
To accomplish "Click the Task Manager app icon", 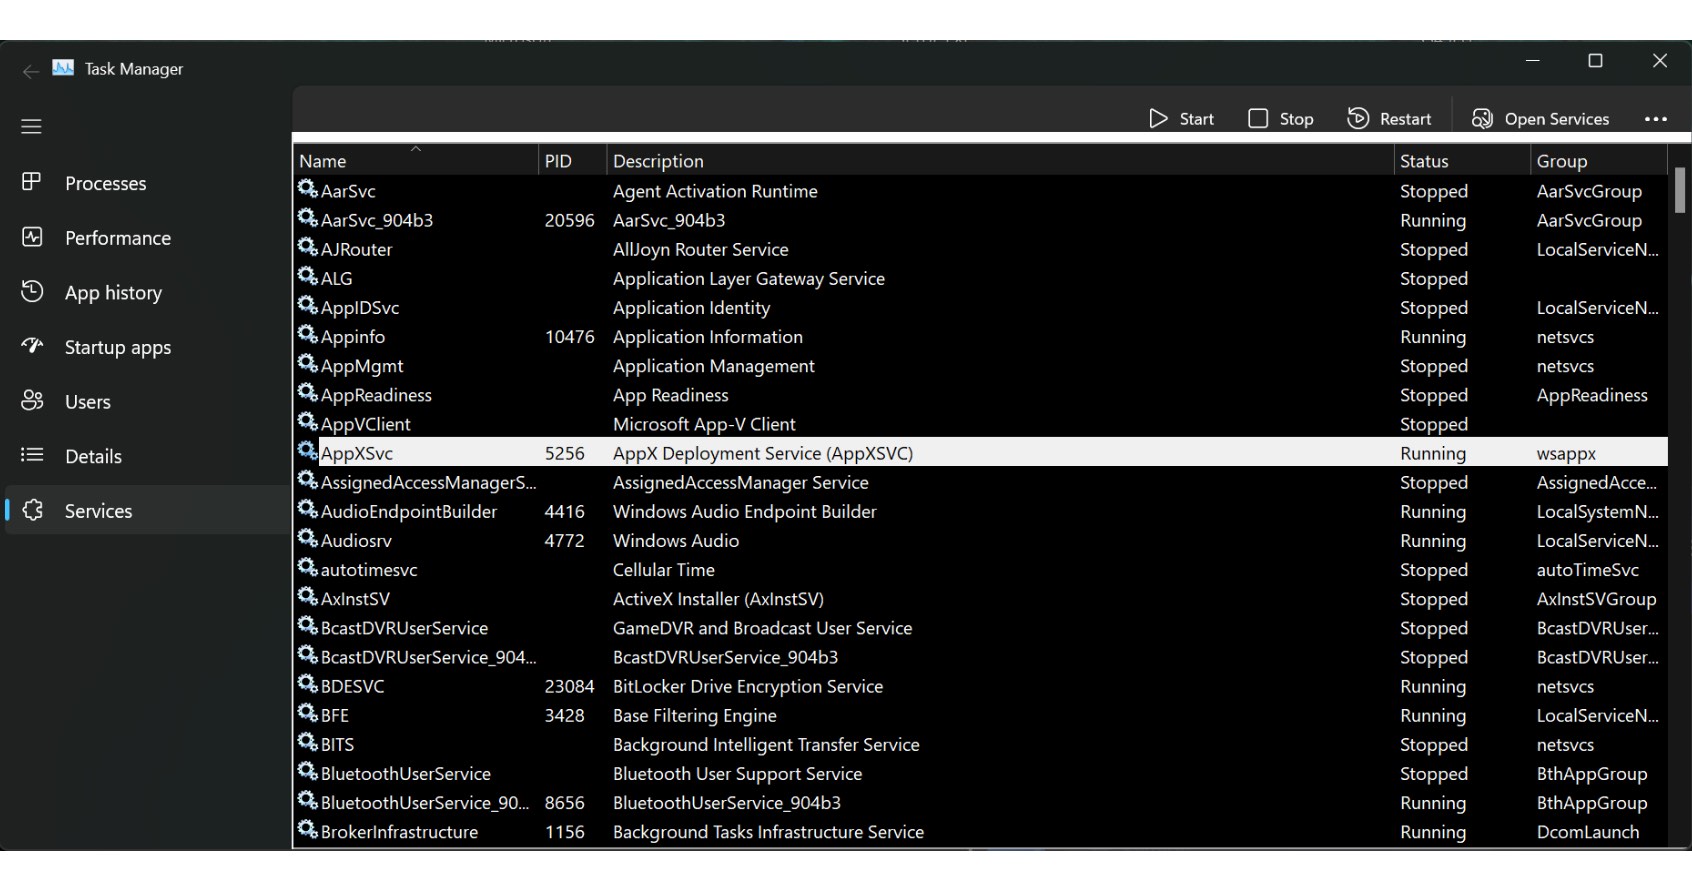I will [x=63, y=68].
